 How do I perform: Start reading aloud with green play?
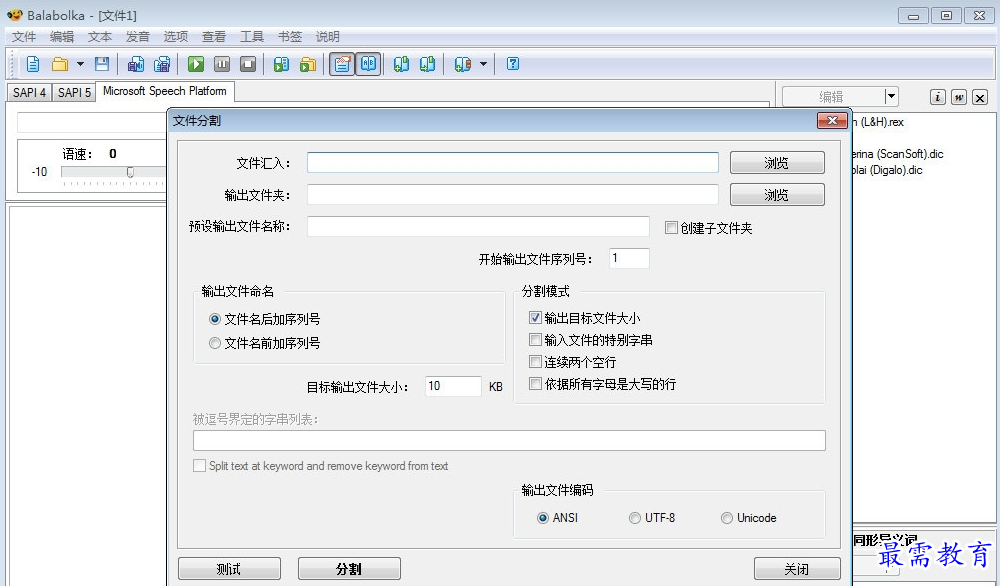pyautogui.click(x=196, y=64)
